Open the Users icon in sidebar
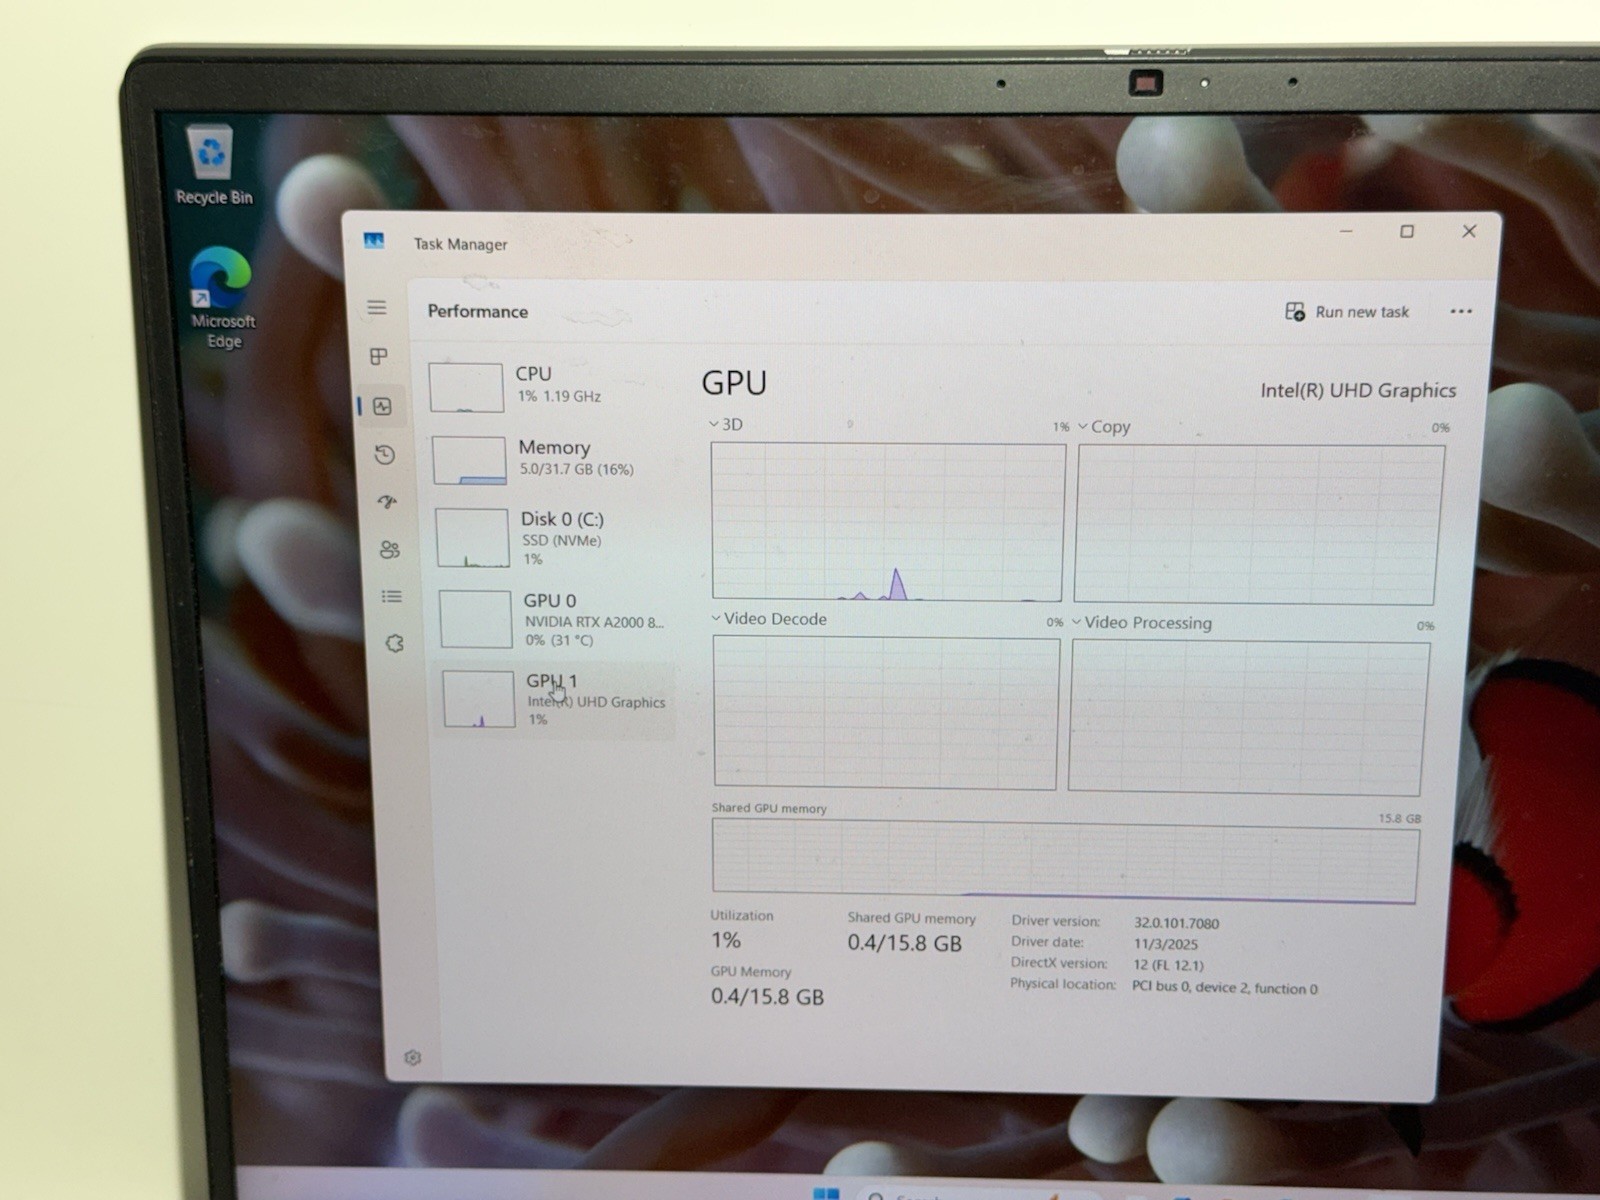The width and height of the screenshot is (1600, 1200). click(389, 549)
